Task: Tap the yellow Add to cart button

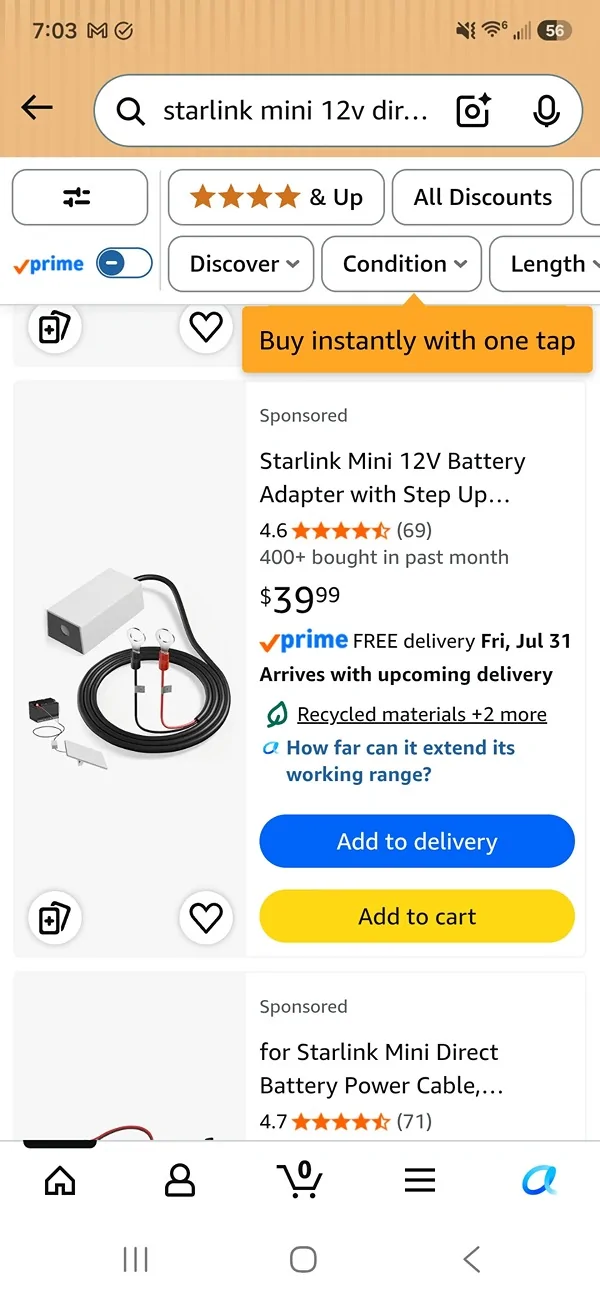Action: pyautogui.click(x=417, y=917)
